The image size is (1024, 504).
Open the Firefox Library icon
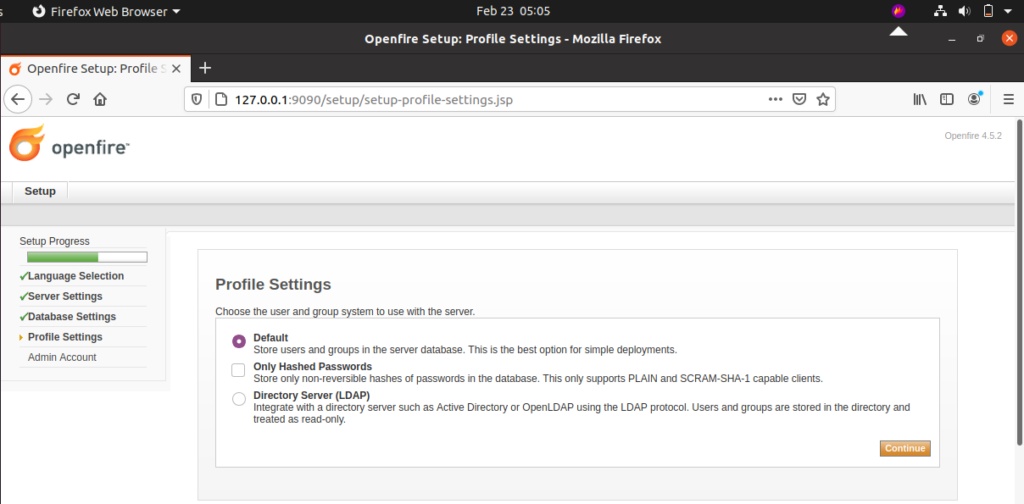click(920, 100)
